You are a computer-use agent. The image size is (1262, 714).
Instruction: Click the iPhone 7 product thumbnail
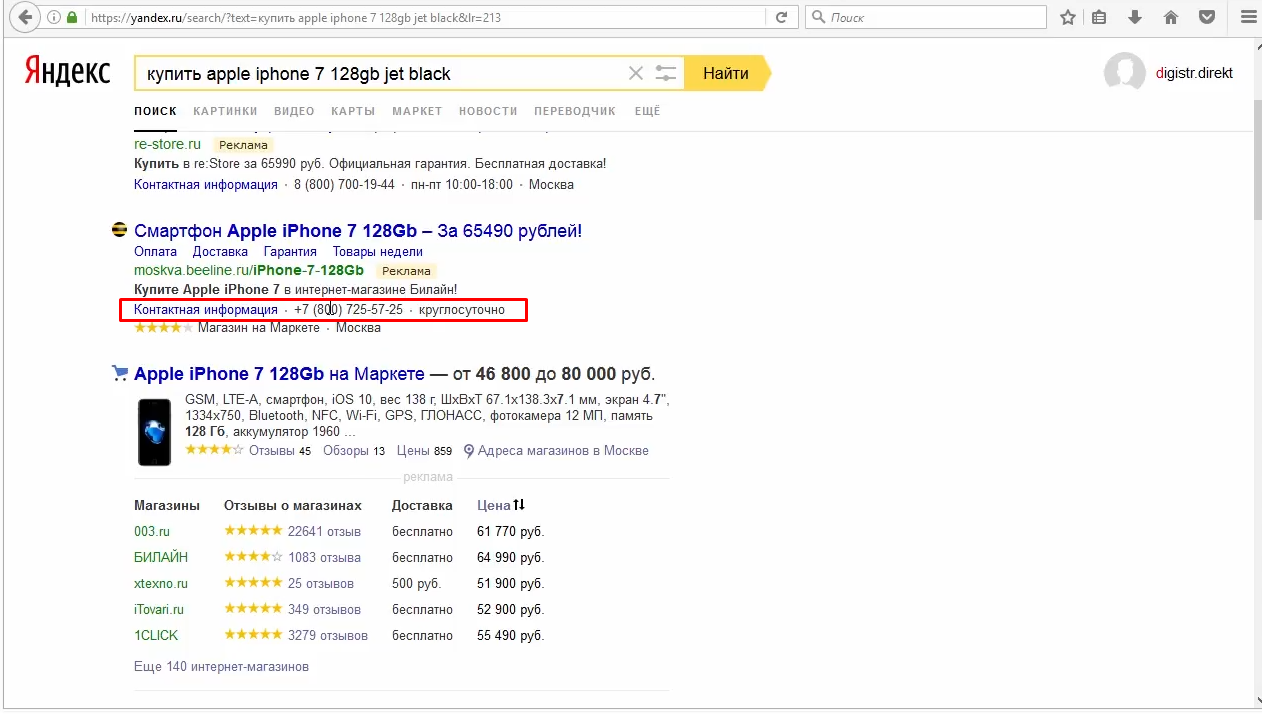click(155, 431)
